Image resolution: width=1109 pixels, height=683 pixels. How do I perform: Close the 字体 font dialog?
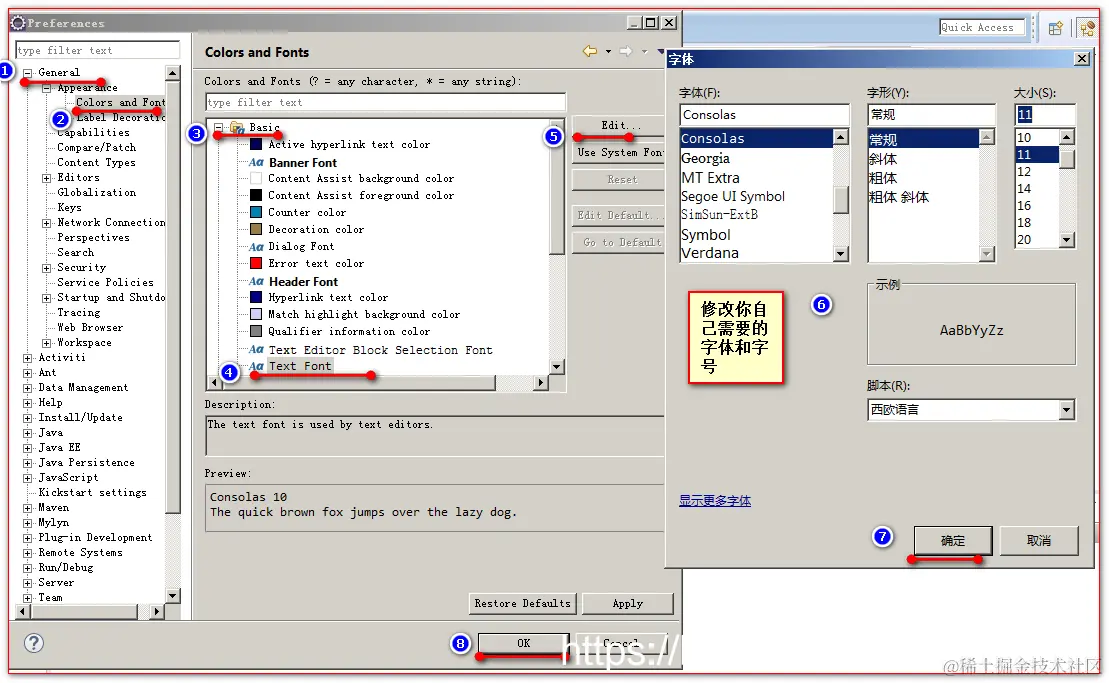pyautogui.click(x=1081, y=59)
